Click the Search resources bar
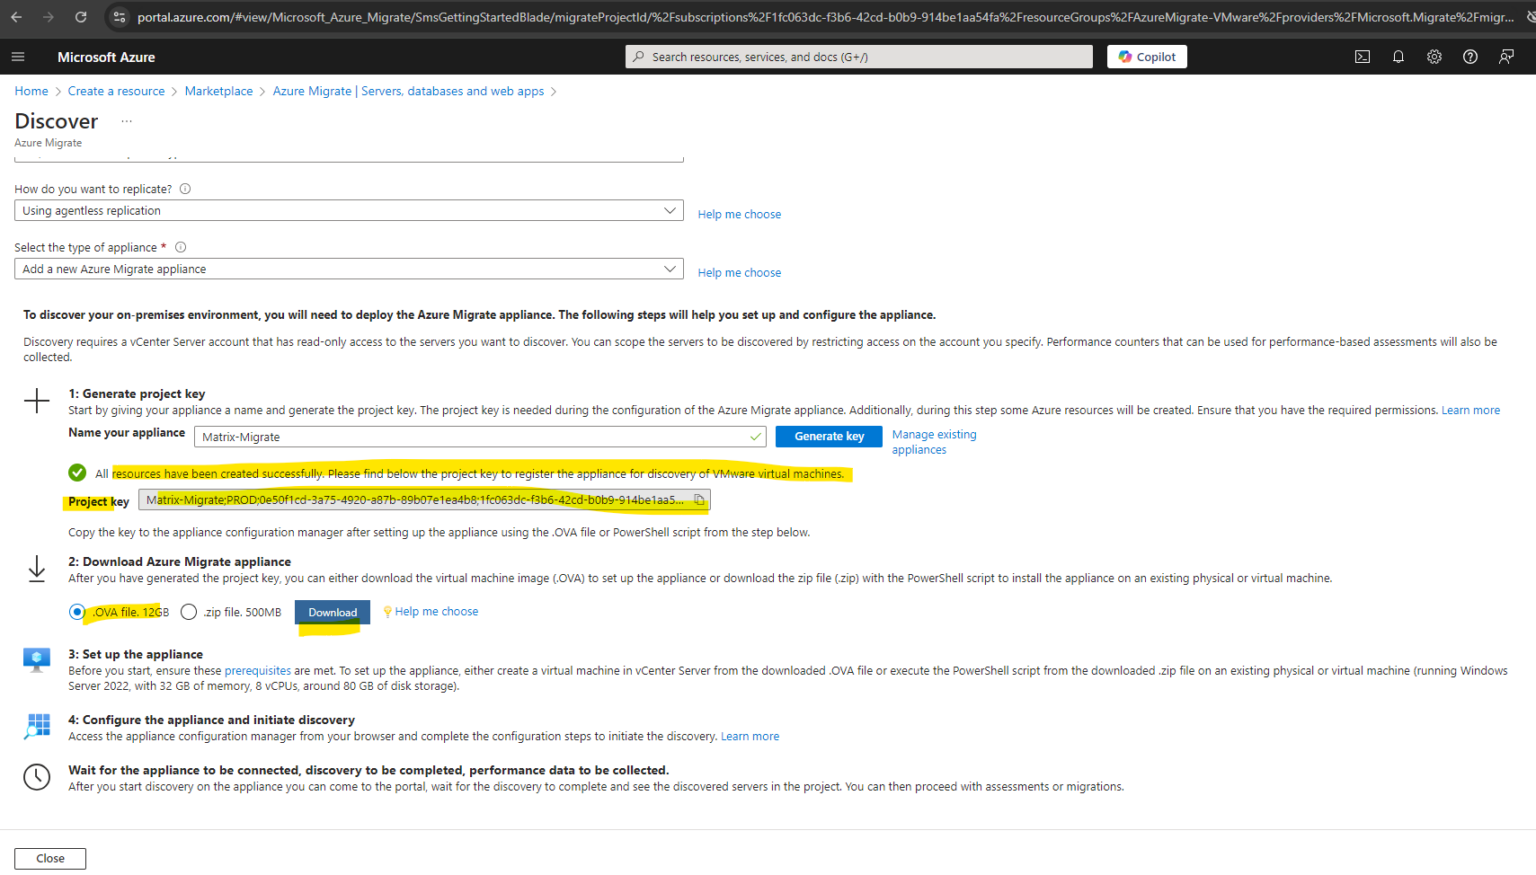The height and width of the screenshot is (875, 1536). [x=858, y=56]
